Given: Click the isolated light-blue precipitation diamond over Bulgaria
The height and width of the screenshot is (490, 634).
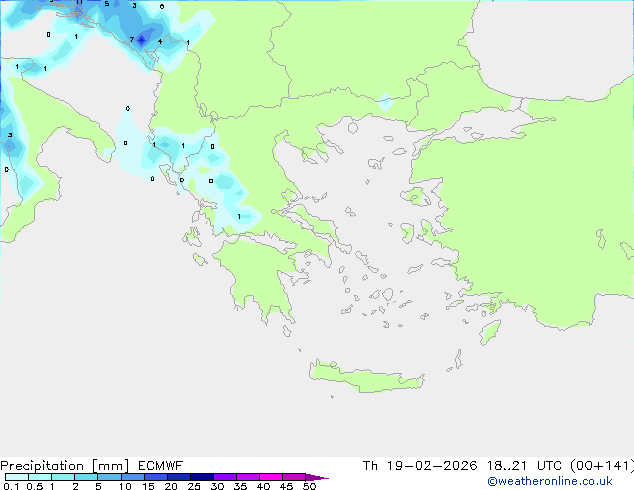Looking at the screenshot, I should tap(385, 101).
